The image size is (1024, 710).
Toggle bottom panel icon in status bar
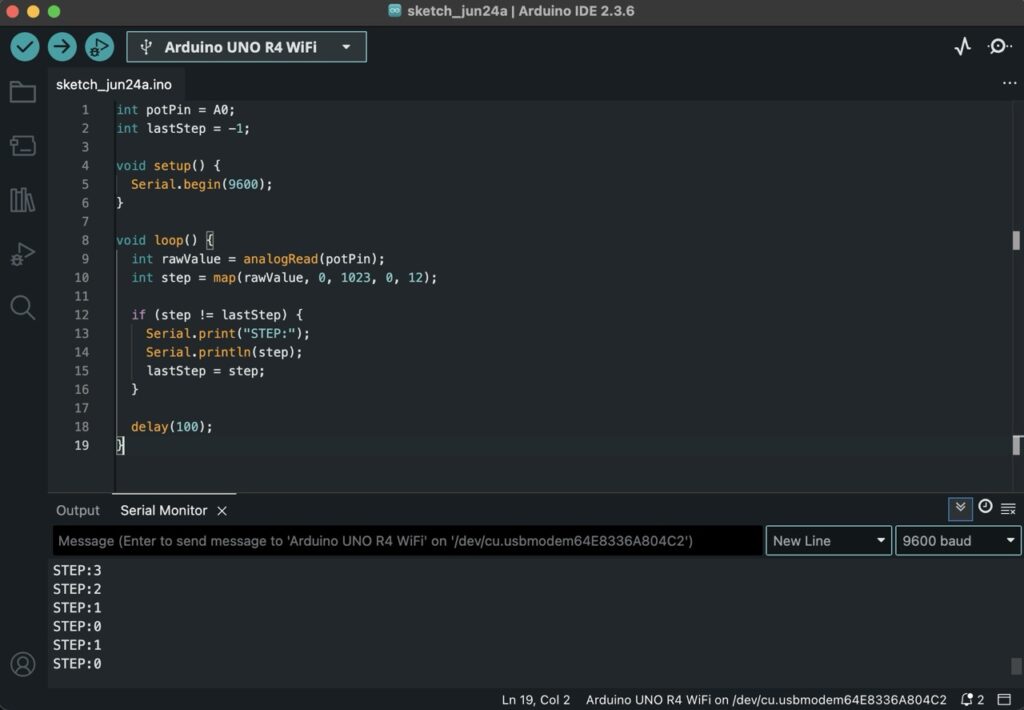pos(1004,700)
